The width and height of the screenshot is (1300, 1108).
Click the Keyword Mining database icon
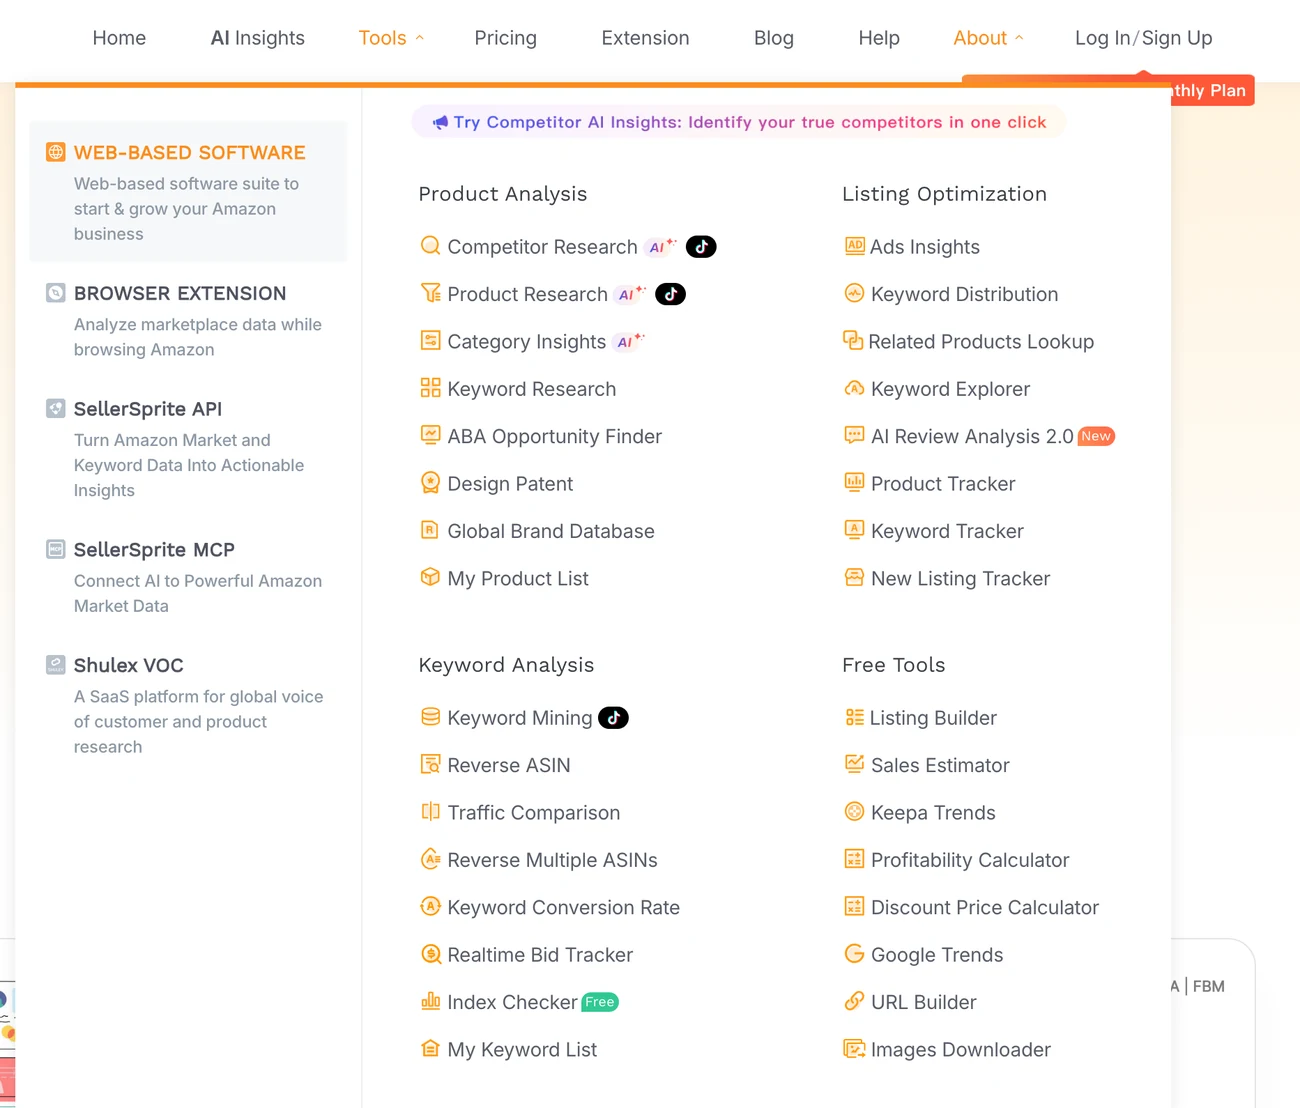pyautogui.click(x=430, y=717)
